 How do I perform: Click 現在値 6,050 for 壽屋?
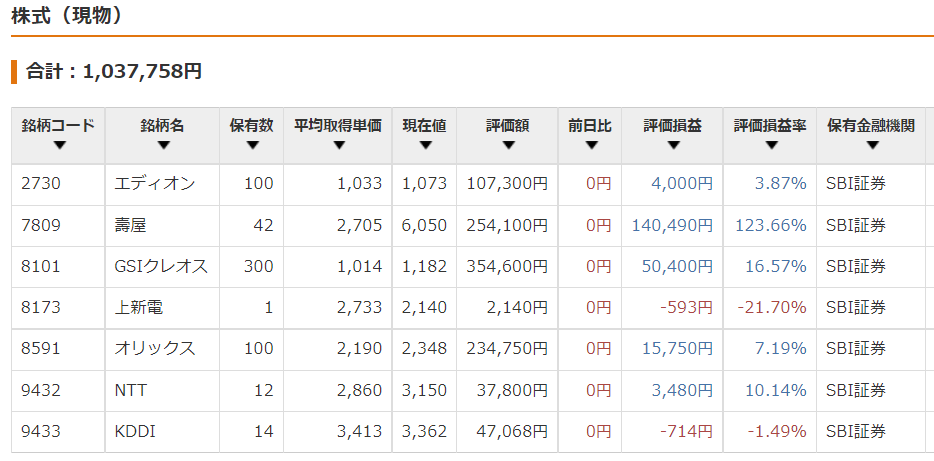(x=424, y=225)
